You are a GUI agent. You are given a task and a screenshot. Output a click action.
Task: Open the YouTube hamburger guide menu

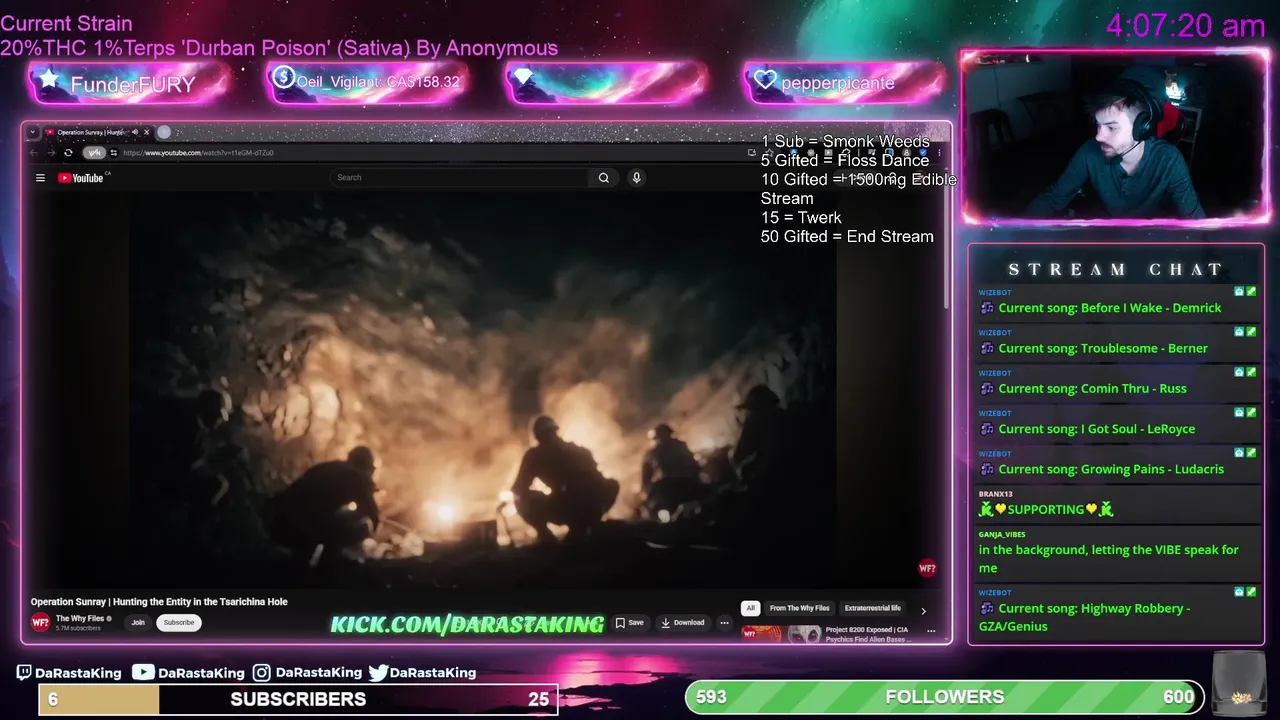[40, 178]
